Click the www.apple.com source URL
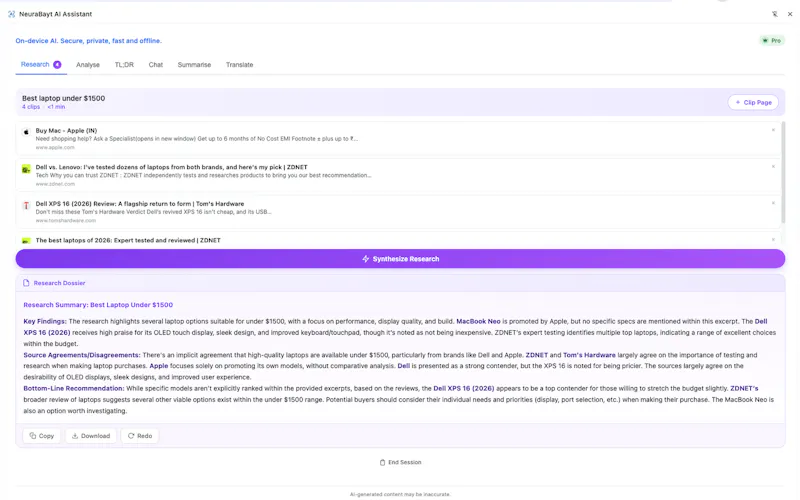The width and height of the screenshot is (800, 500). (55, 147)
